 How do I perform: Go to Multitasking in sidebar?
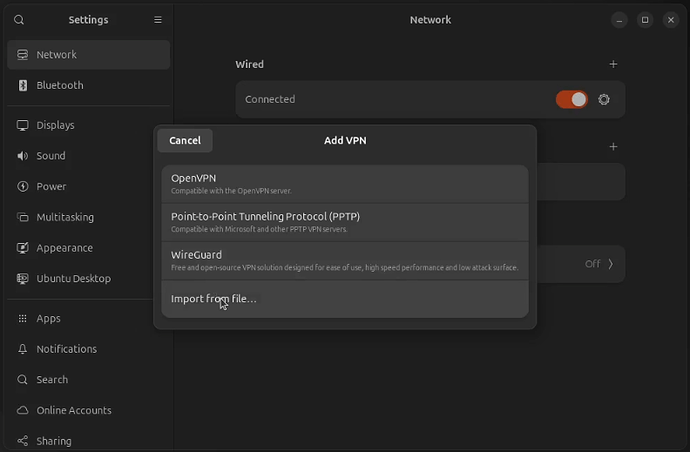coord(65,217)
